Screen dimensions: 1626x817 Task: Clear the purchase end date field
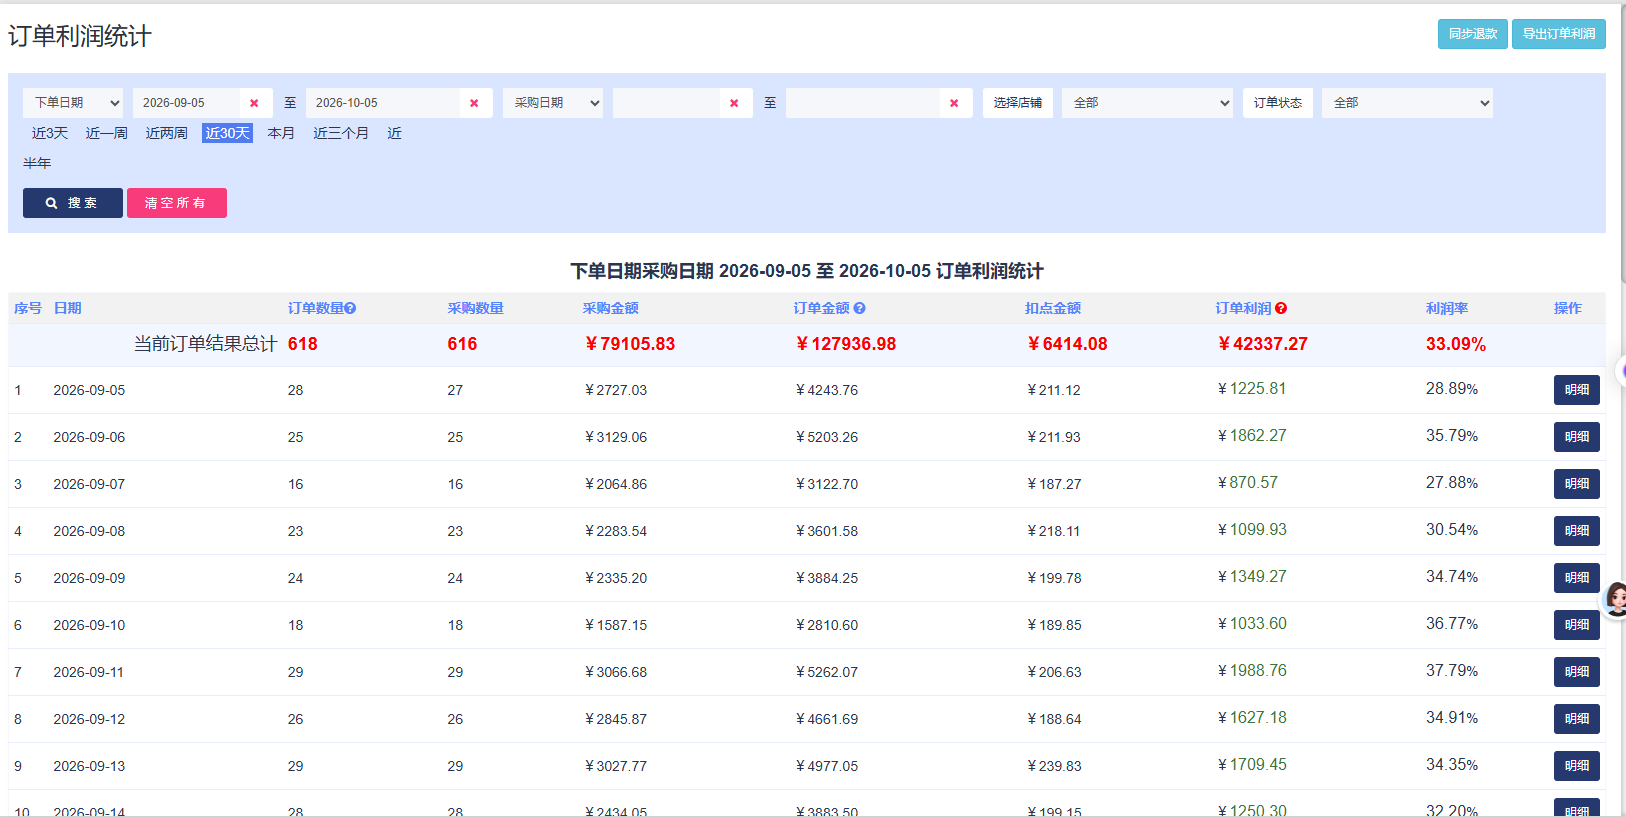pyautogui.click(x=954, y=103)
